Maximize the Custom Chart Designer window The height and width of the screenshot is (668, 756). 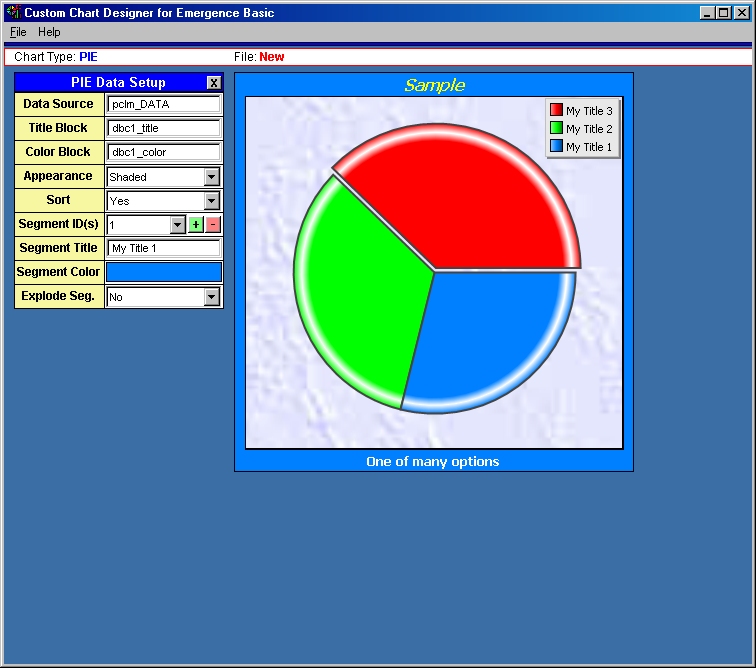pos(723,13)
